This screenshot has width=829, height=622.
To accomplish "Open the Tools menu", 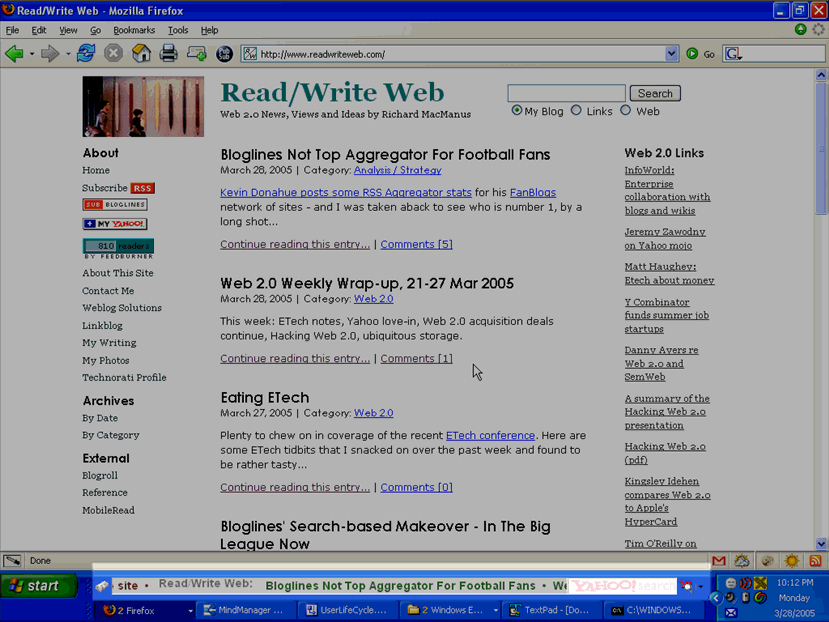I will click(178, 30).
